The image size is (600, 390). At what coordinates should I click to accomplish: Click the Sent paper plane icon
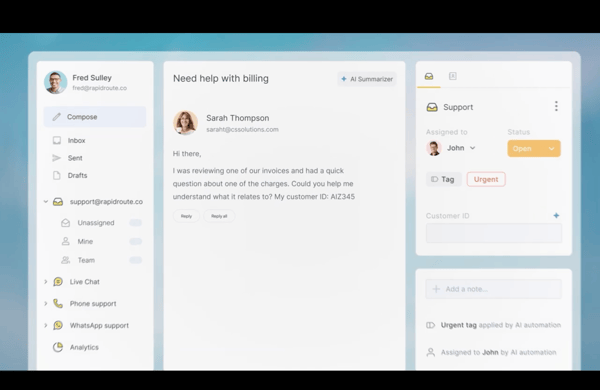pyautogui.click(x=57, y=158)
